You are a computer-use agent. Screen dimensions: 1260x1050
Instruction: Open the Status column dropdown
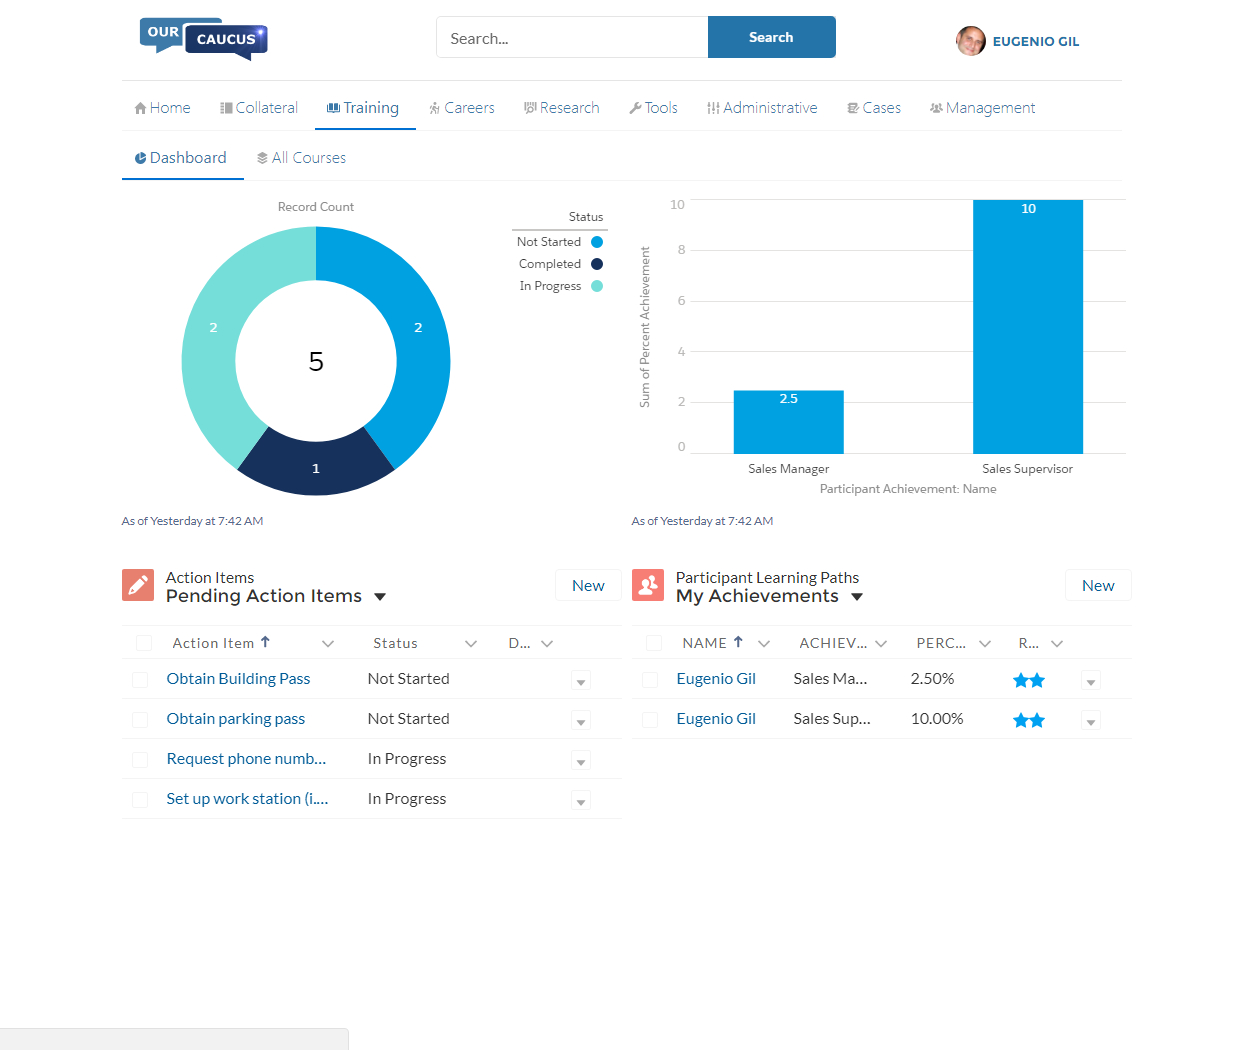tap(470, 643)
